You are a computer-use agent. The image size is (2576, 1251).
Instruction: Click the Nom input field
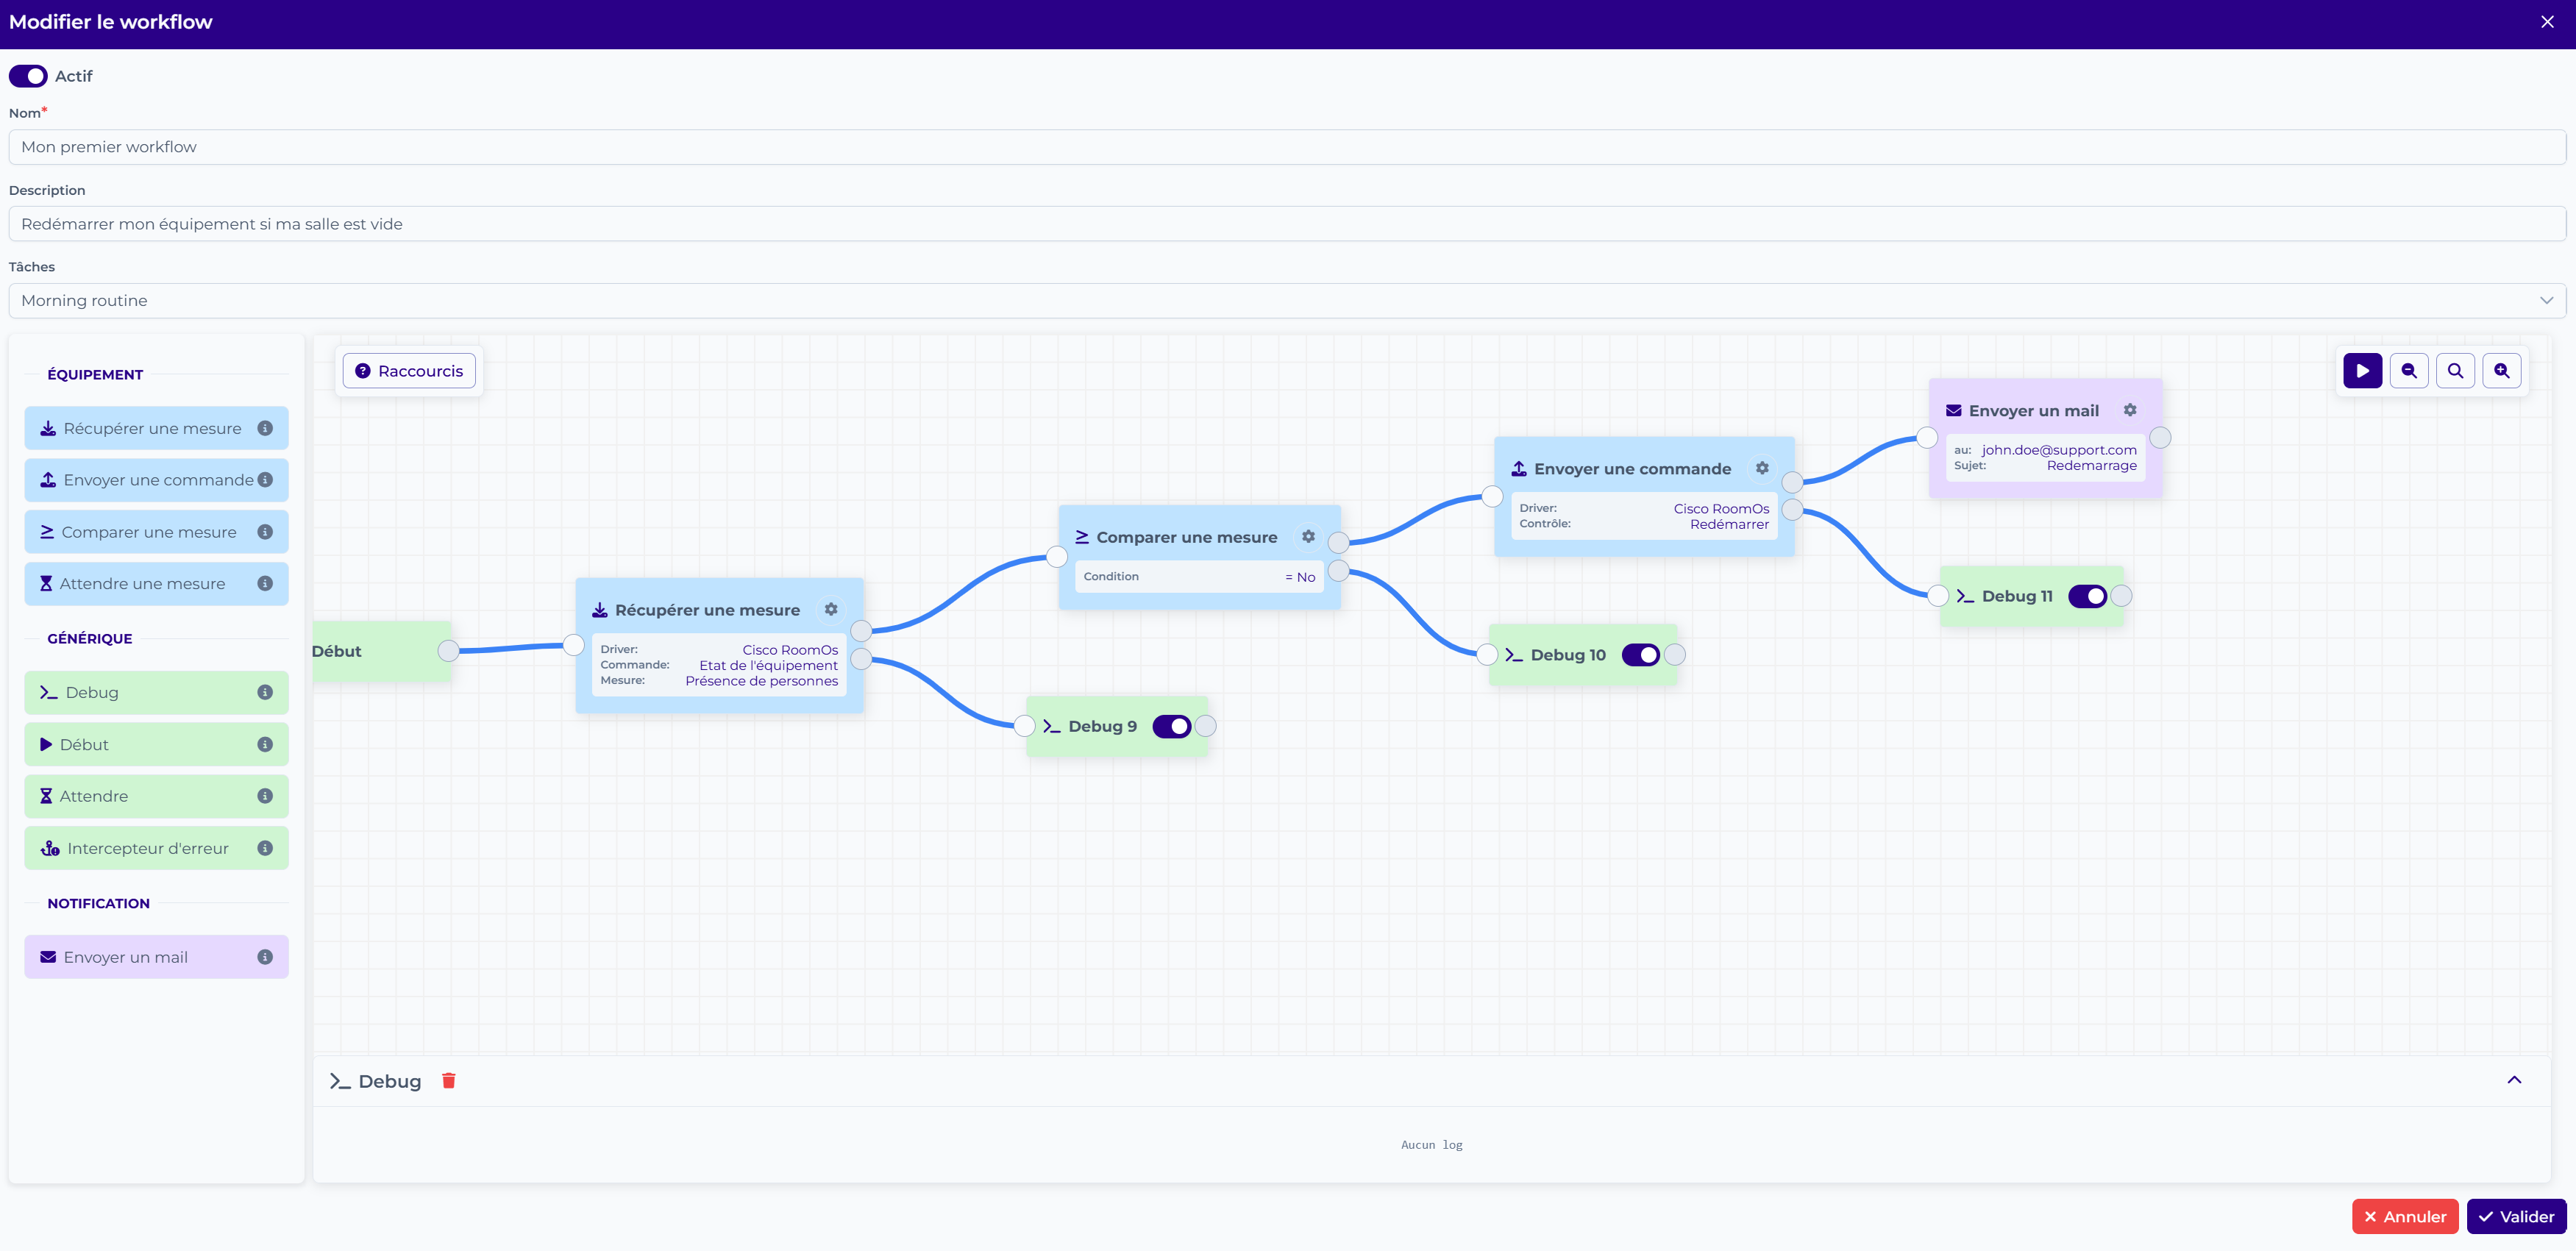(1287, 147)
